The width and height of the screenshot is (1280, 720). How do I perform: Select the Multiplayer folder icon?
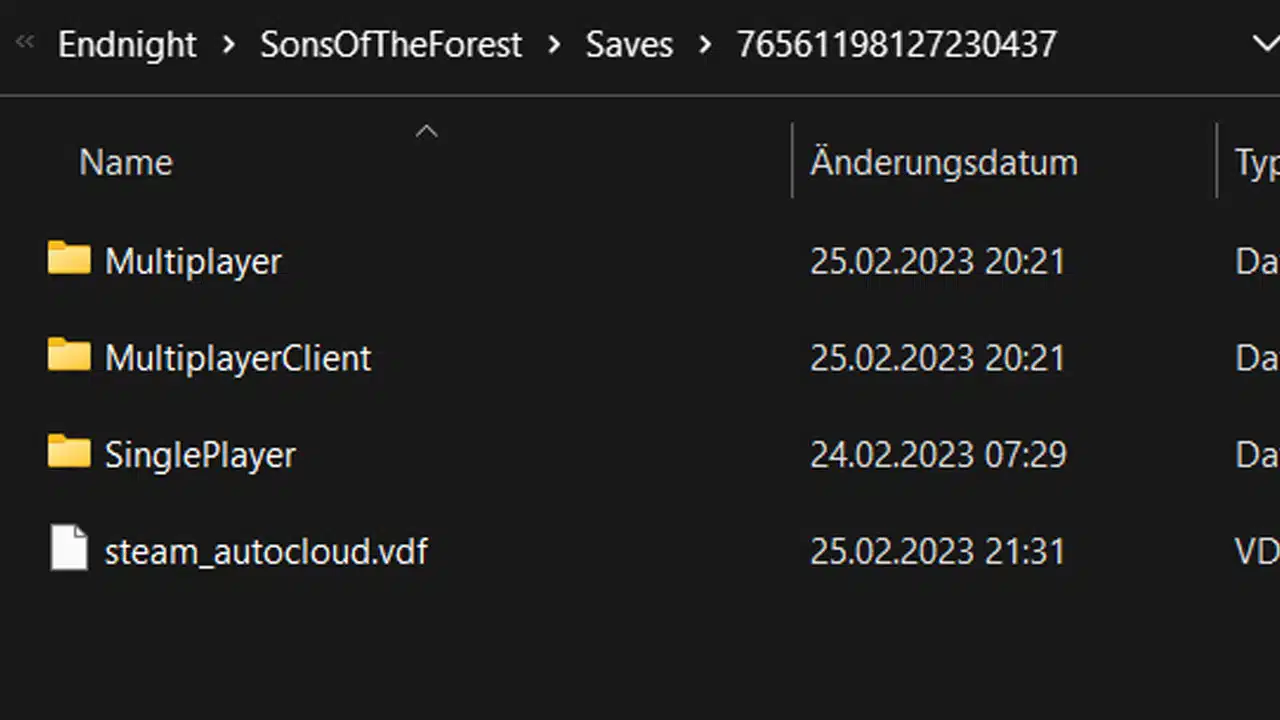point(69,258)
